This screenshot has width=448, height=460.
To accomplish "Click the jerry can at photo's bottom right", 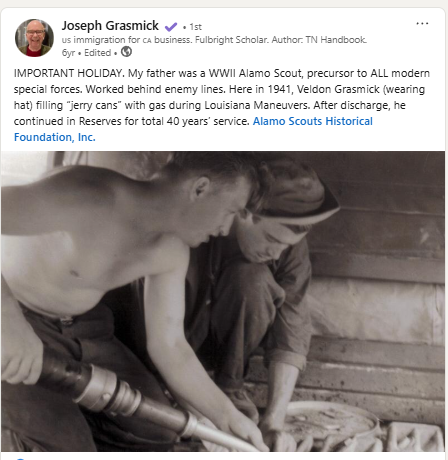I will [415, 437].
